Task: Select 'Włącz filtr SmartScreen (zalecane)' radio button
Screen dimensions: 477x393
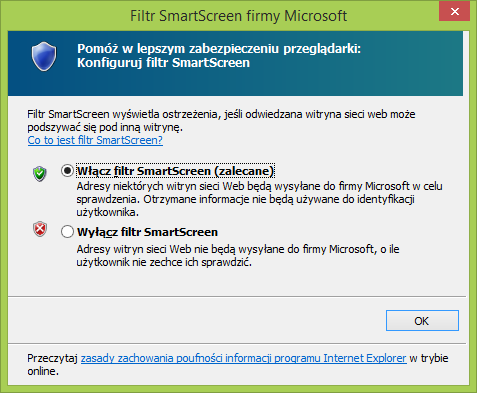Action: tap(67, 171)
